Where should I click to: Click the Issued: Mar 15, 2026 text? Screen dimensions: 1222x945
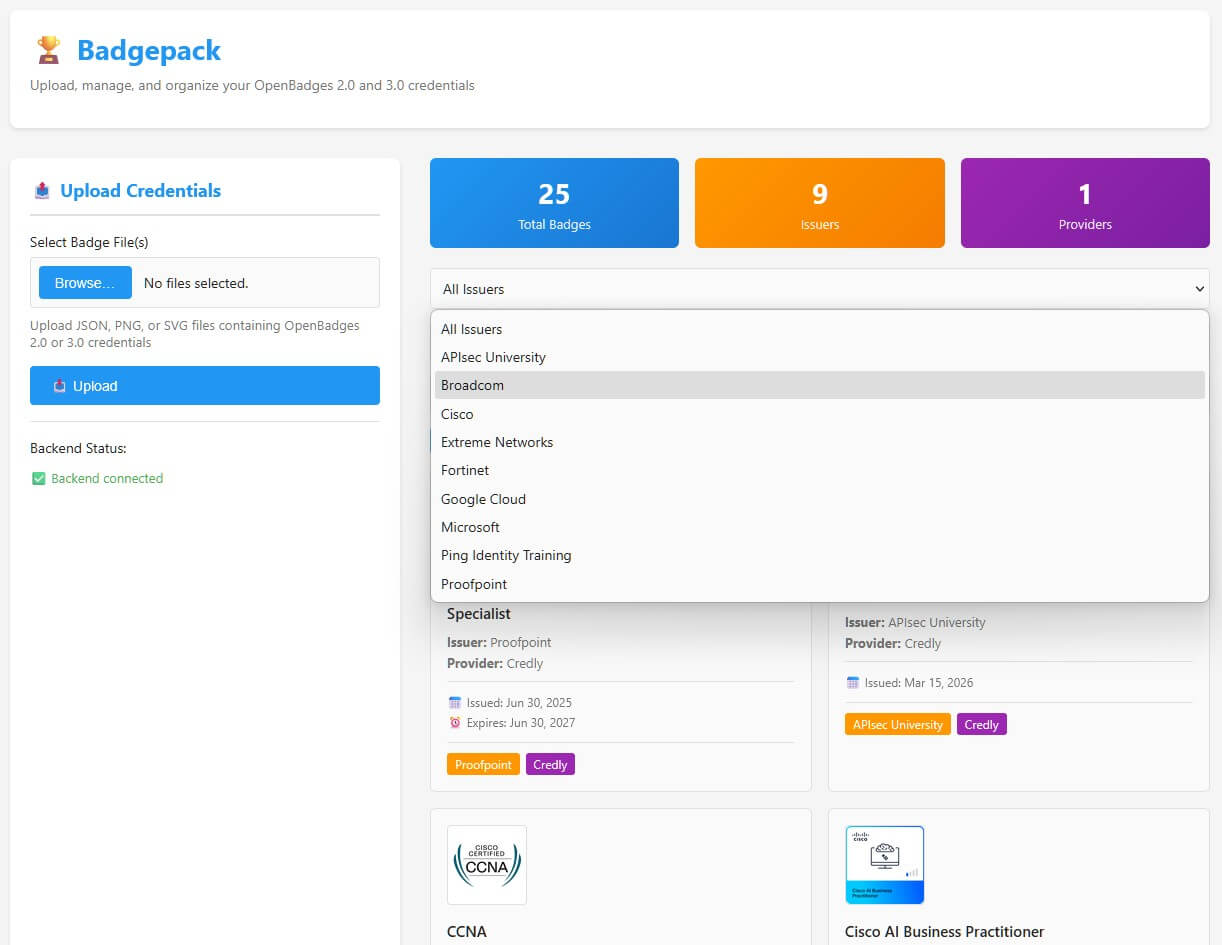click(x=919, y=682)
